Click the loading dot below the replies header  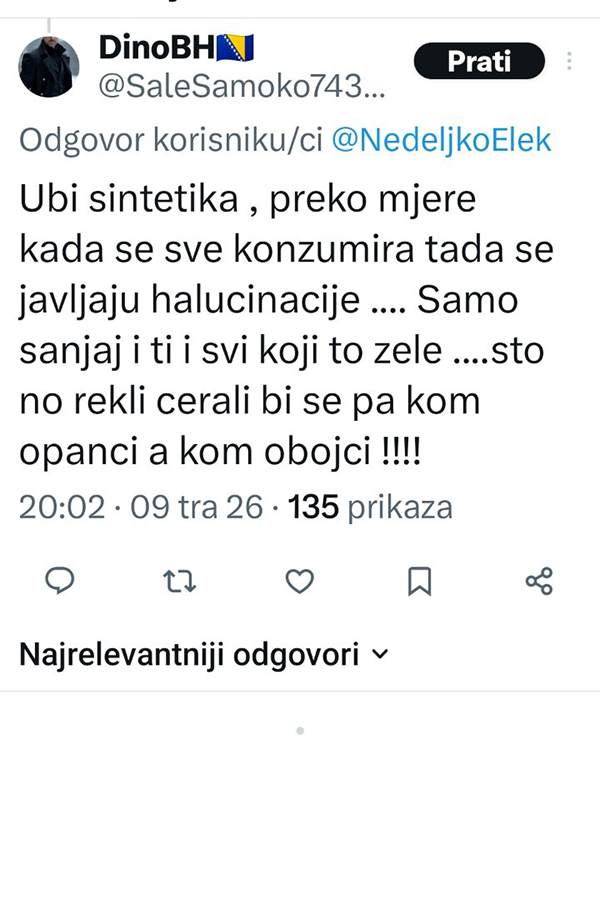click(300, 732)
